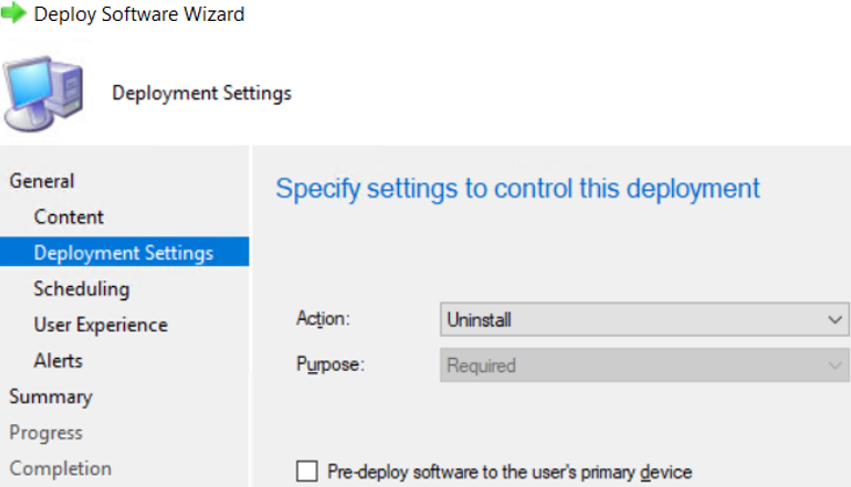Click the green arrow wizard icon
The width and height of the screenshot is (851, 487).
(x=14, y=12)
